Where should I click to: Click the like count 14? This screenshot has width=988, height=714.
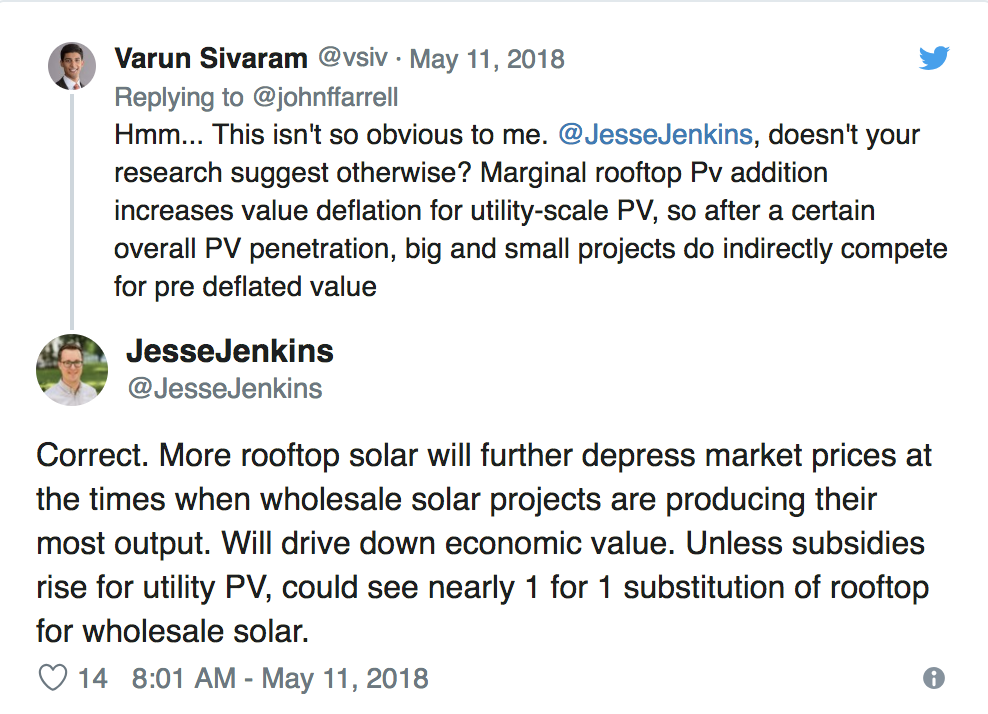92,678
